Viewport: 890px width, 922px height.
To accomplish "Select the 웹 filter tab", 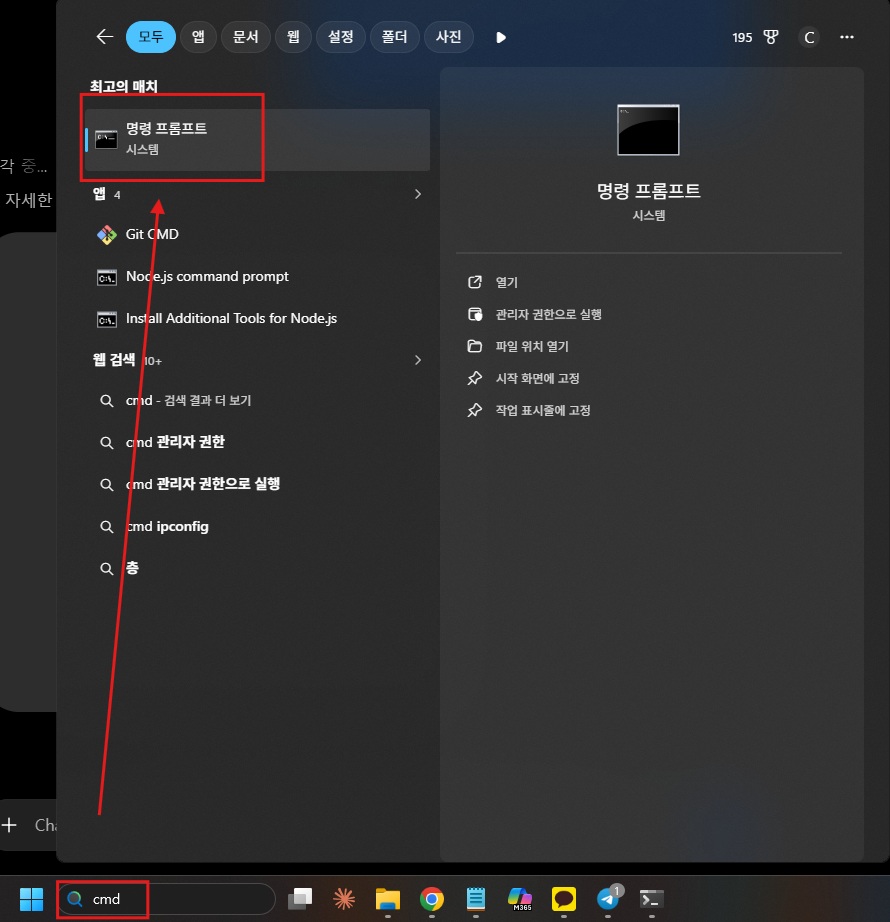I will coord(293,37).
